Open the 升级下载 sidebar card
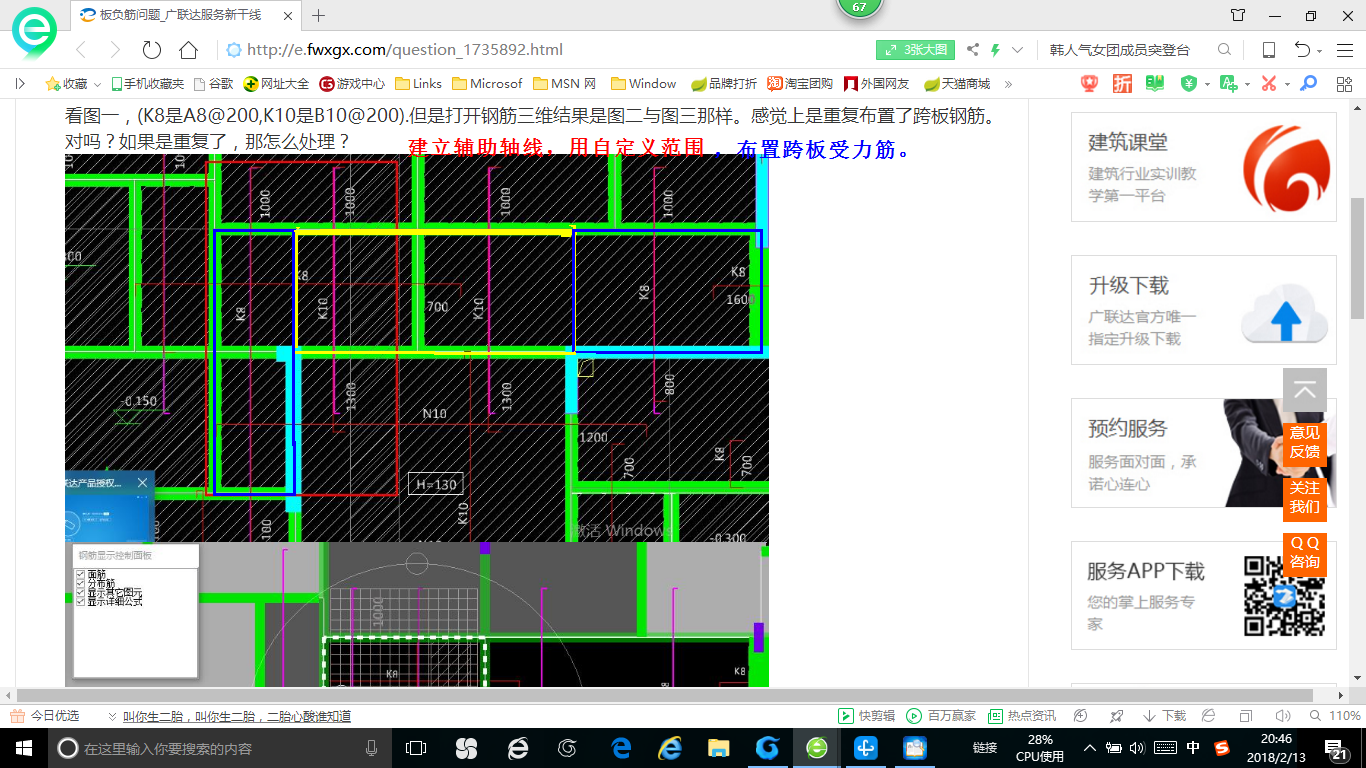Viewport: 1366px width, 768px height. tap(1204, 310)
